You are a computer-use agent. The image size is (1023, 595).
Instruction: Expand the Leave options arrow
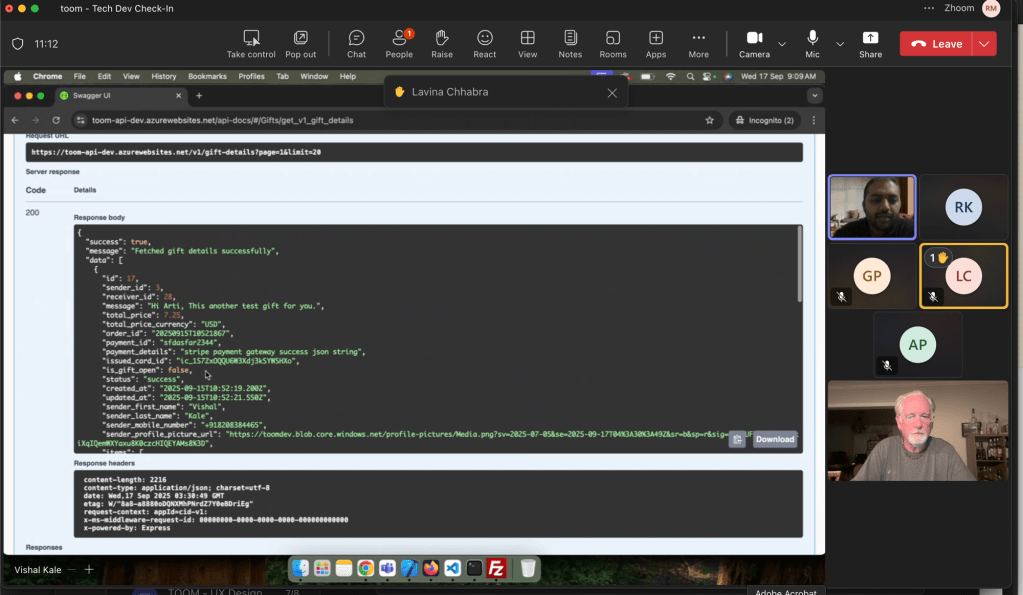[x=986, y=44]
